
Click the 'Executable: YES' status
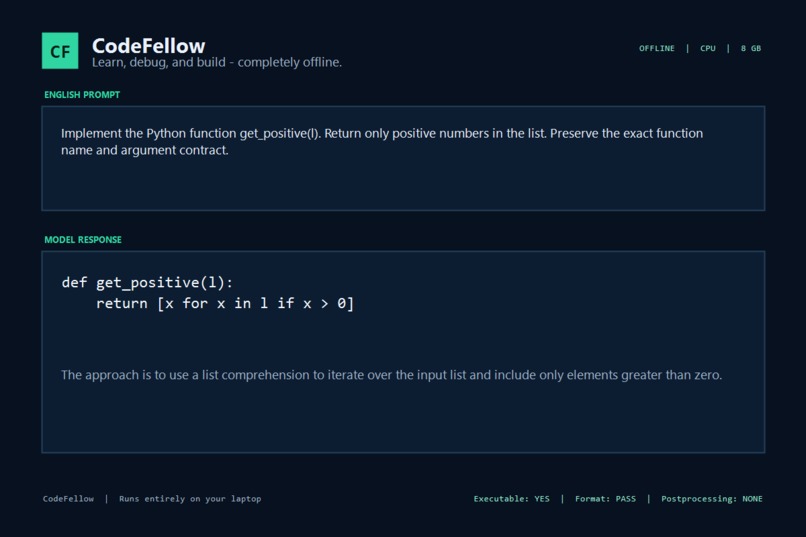[511, 498]
